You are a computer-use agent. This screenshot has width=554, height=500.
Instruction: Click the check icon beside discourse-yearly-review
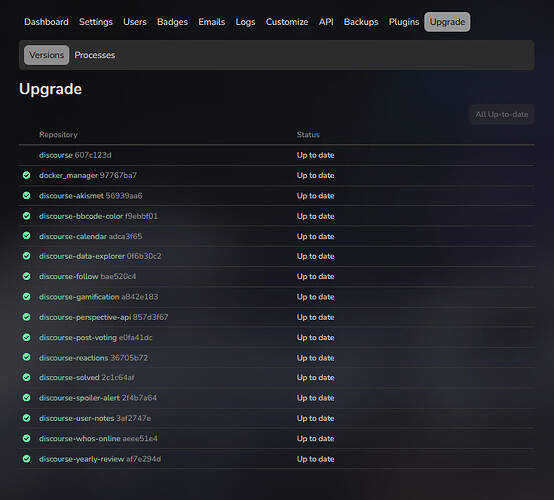tap(26, 459)
